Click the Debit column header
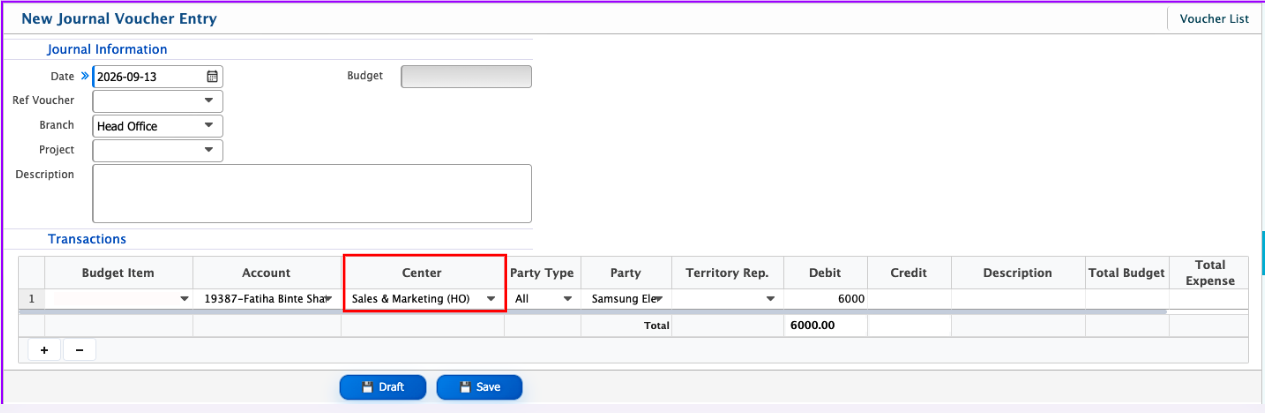This screenshot has height=413, width=1265. point(825,273)
